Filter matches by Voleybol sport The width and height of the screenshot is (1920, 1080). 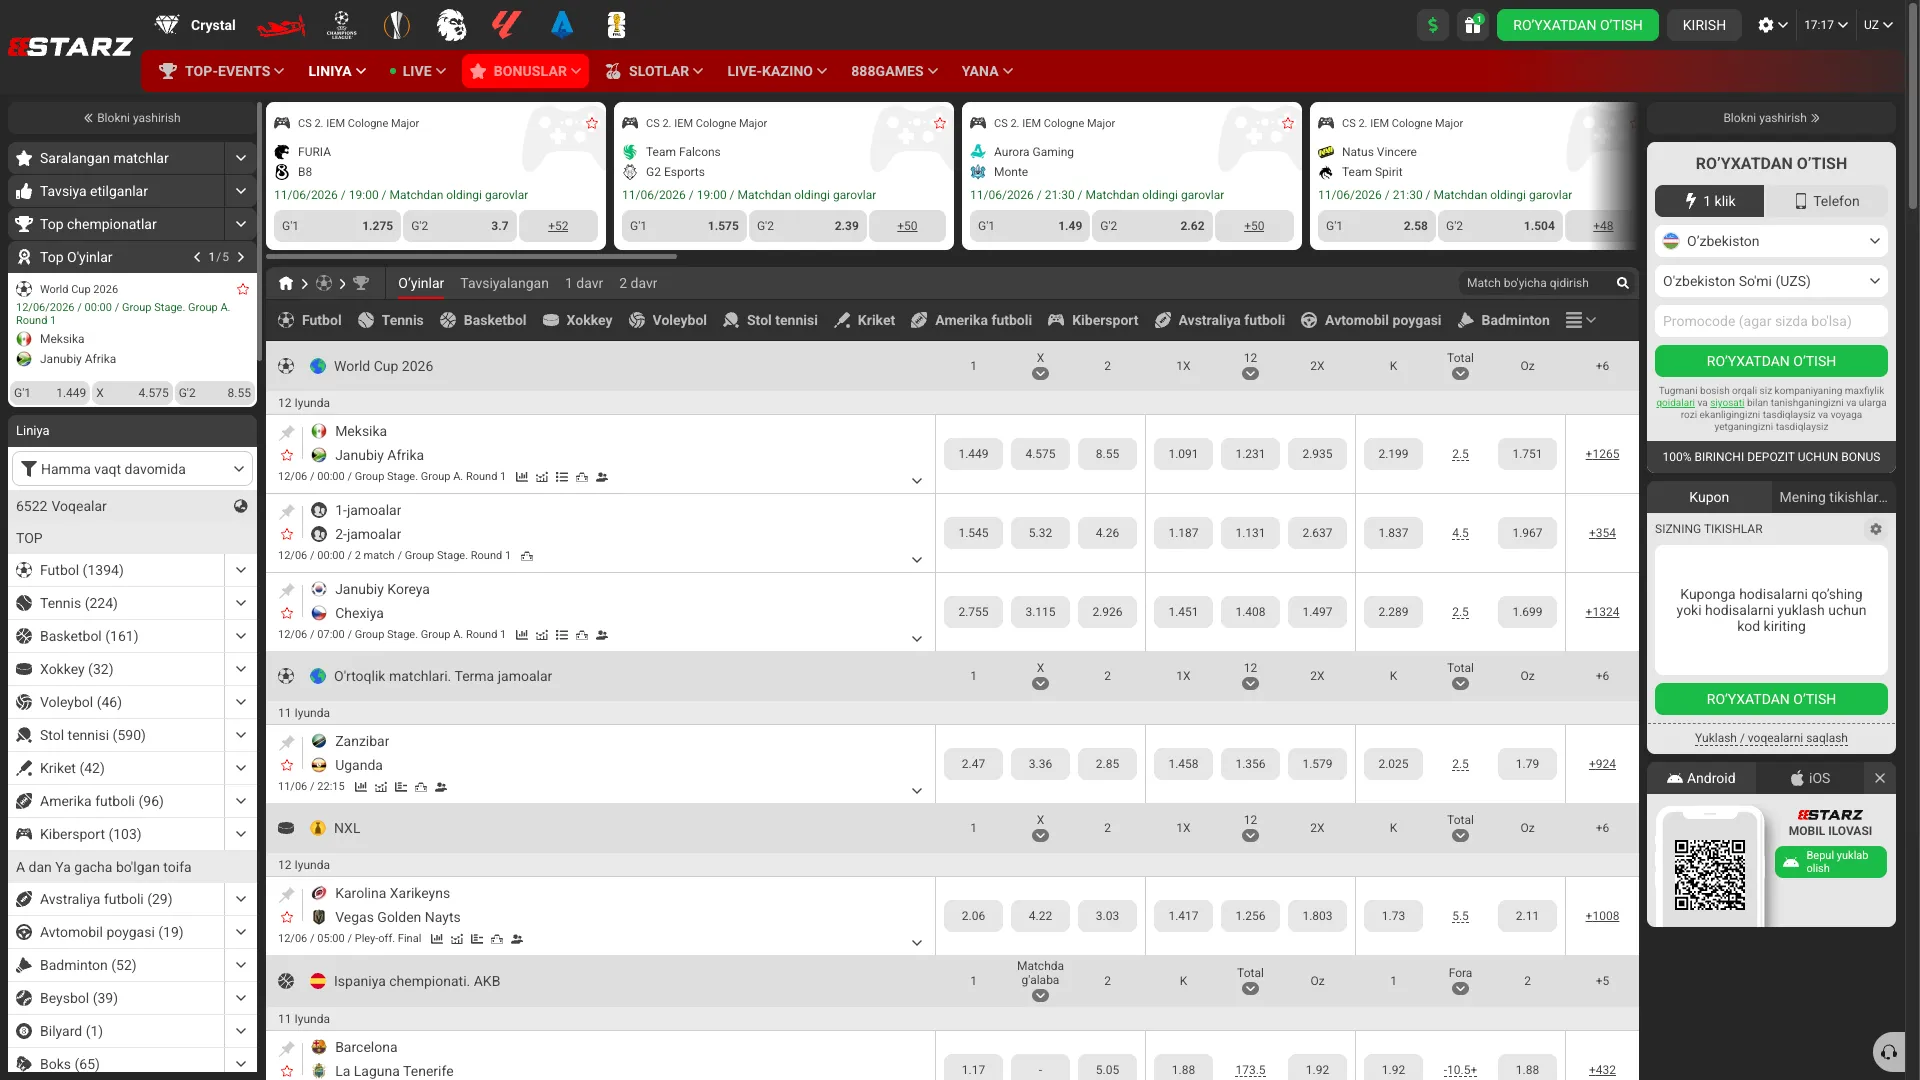[667, 320]
